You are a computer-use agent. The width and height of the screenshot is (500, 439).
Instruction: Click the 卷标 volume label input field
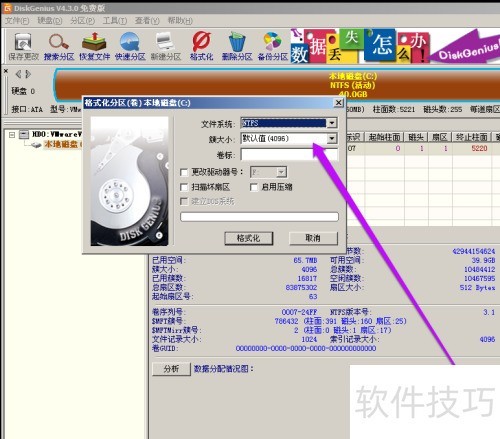click(x=289, y=155)
